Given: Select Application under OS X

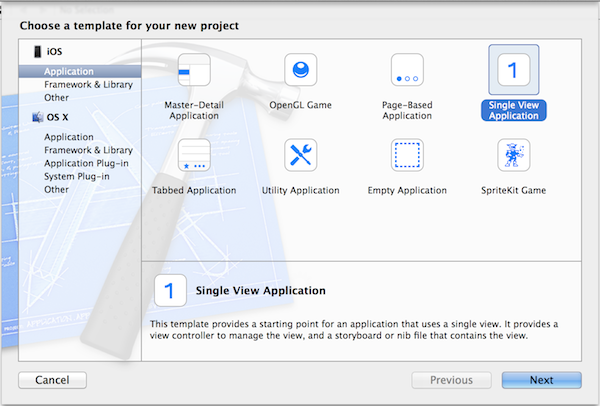Looking at the screenshot, I should pyautogui.click(x=69, y=137).
